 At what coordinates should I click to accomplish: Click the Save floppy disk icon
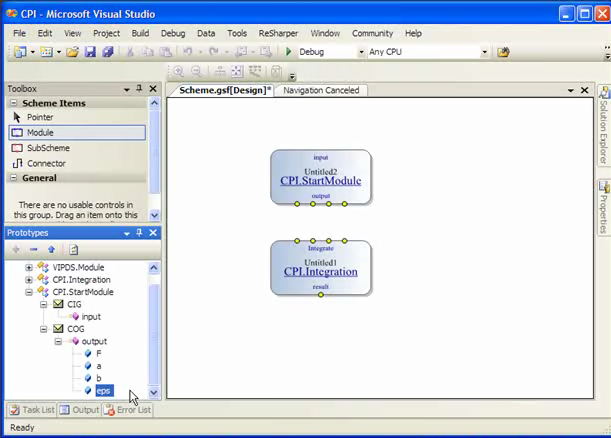(90, 52)
